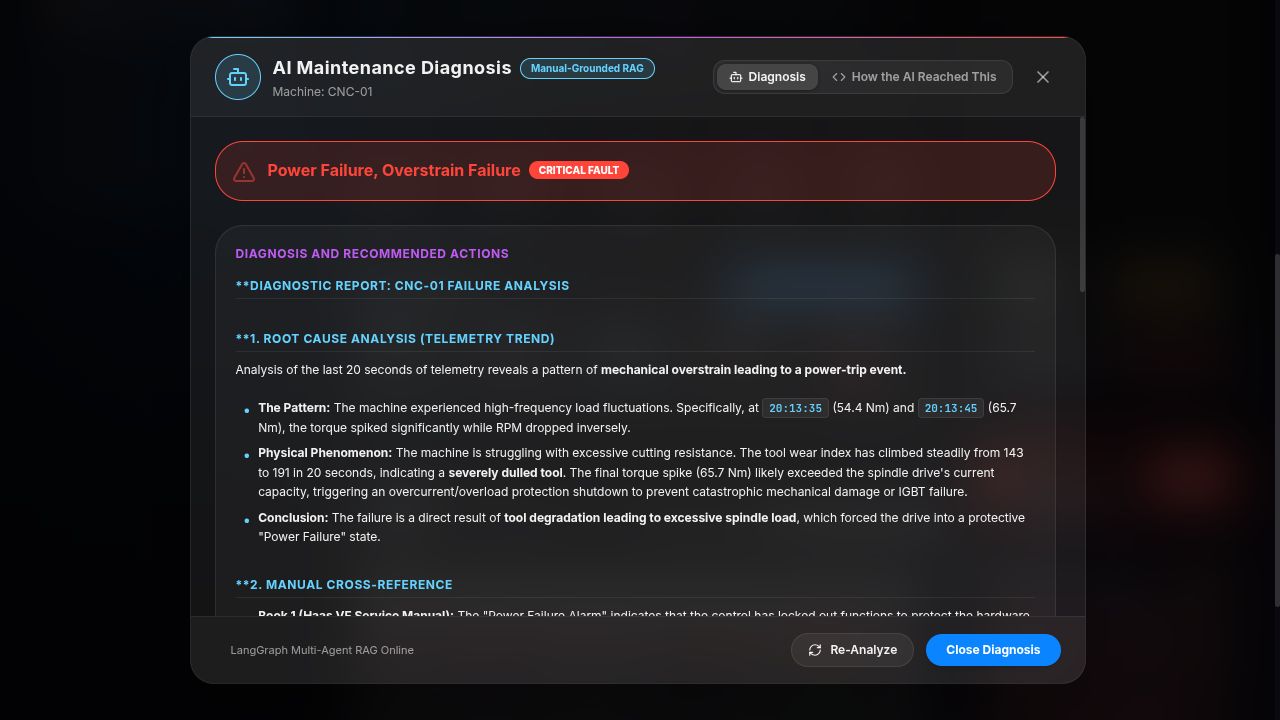The image size is (1280, 720).
Task: Switch to the Diagnosis tab
Action: [767, 77]
